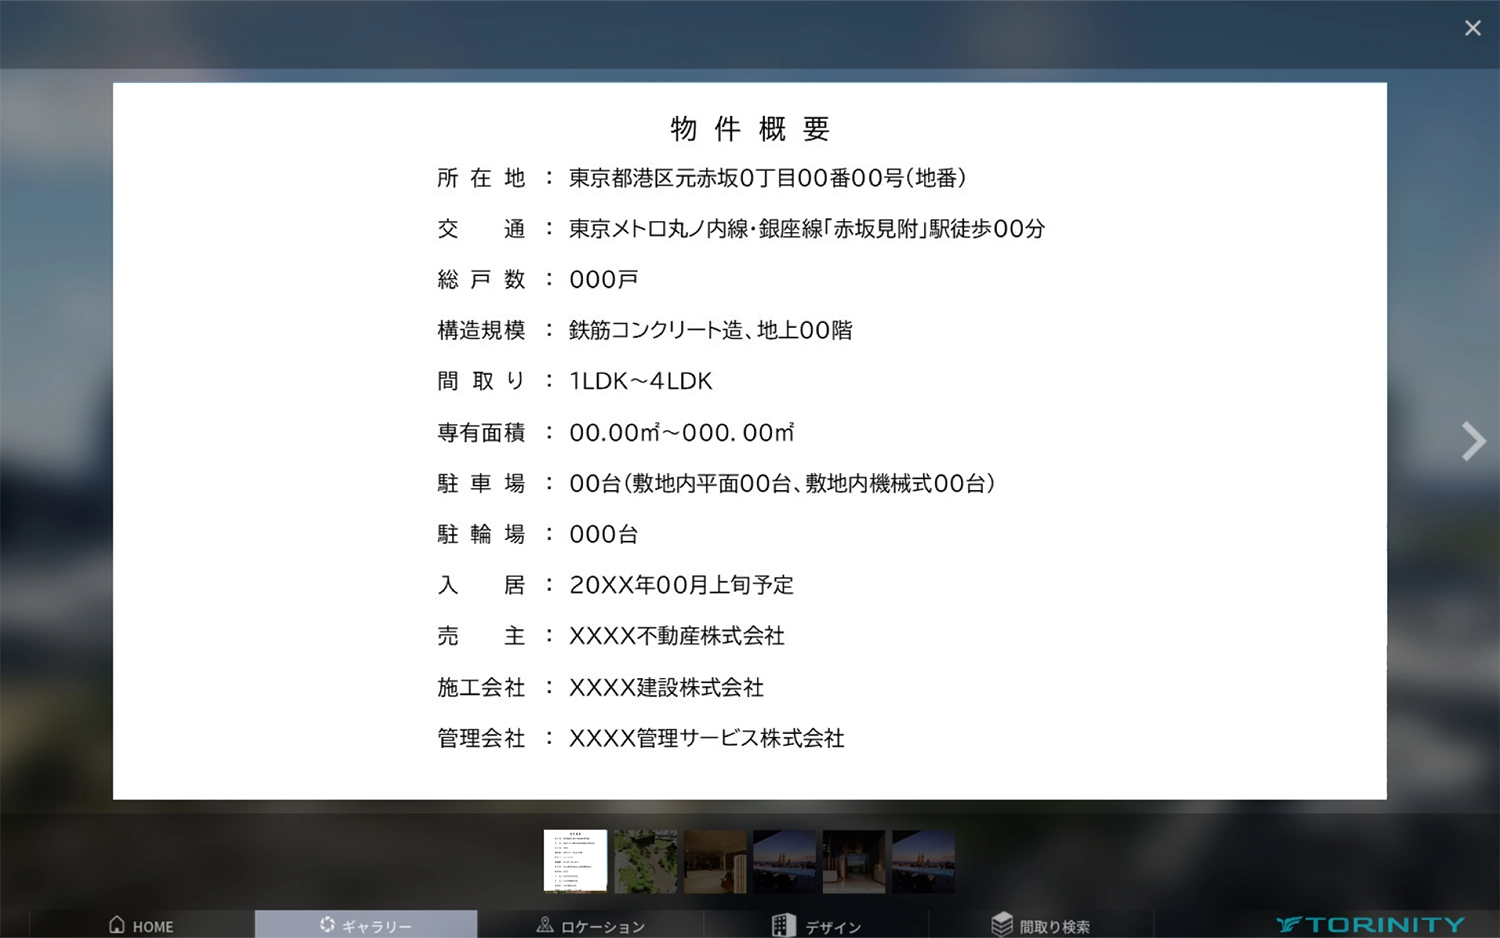Viewport: 1500px width, 938px height.
Task: View the third thumbnail, brown interior
Action: coord(715,860)
